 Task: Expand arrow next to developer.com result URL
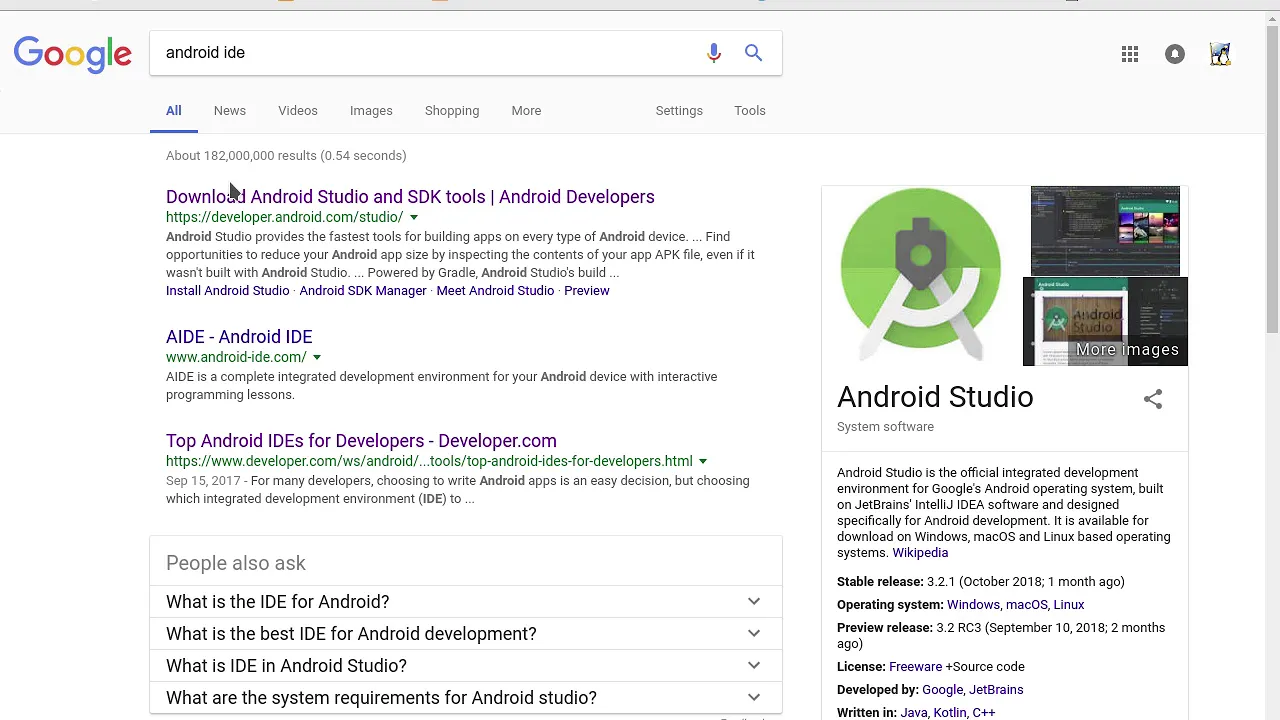[x=703, y=462]
